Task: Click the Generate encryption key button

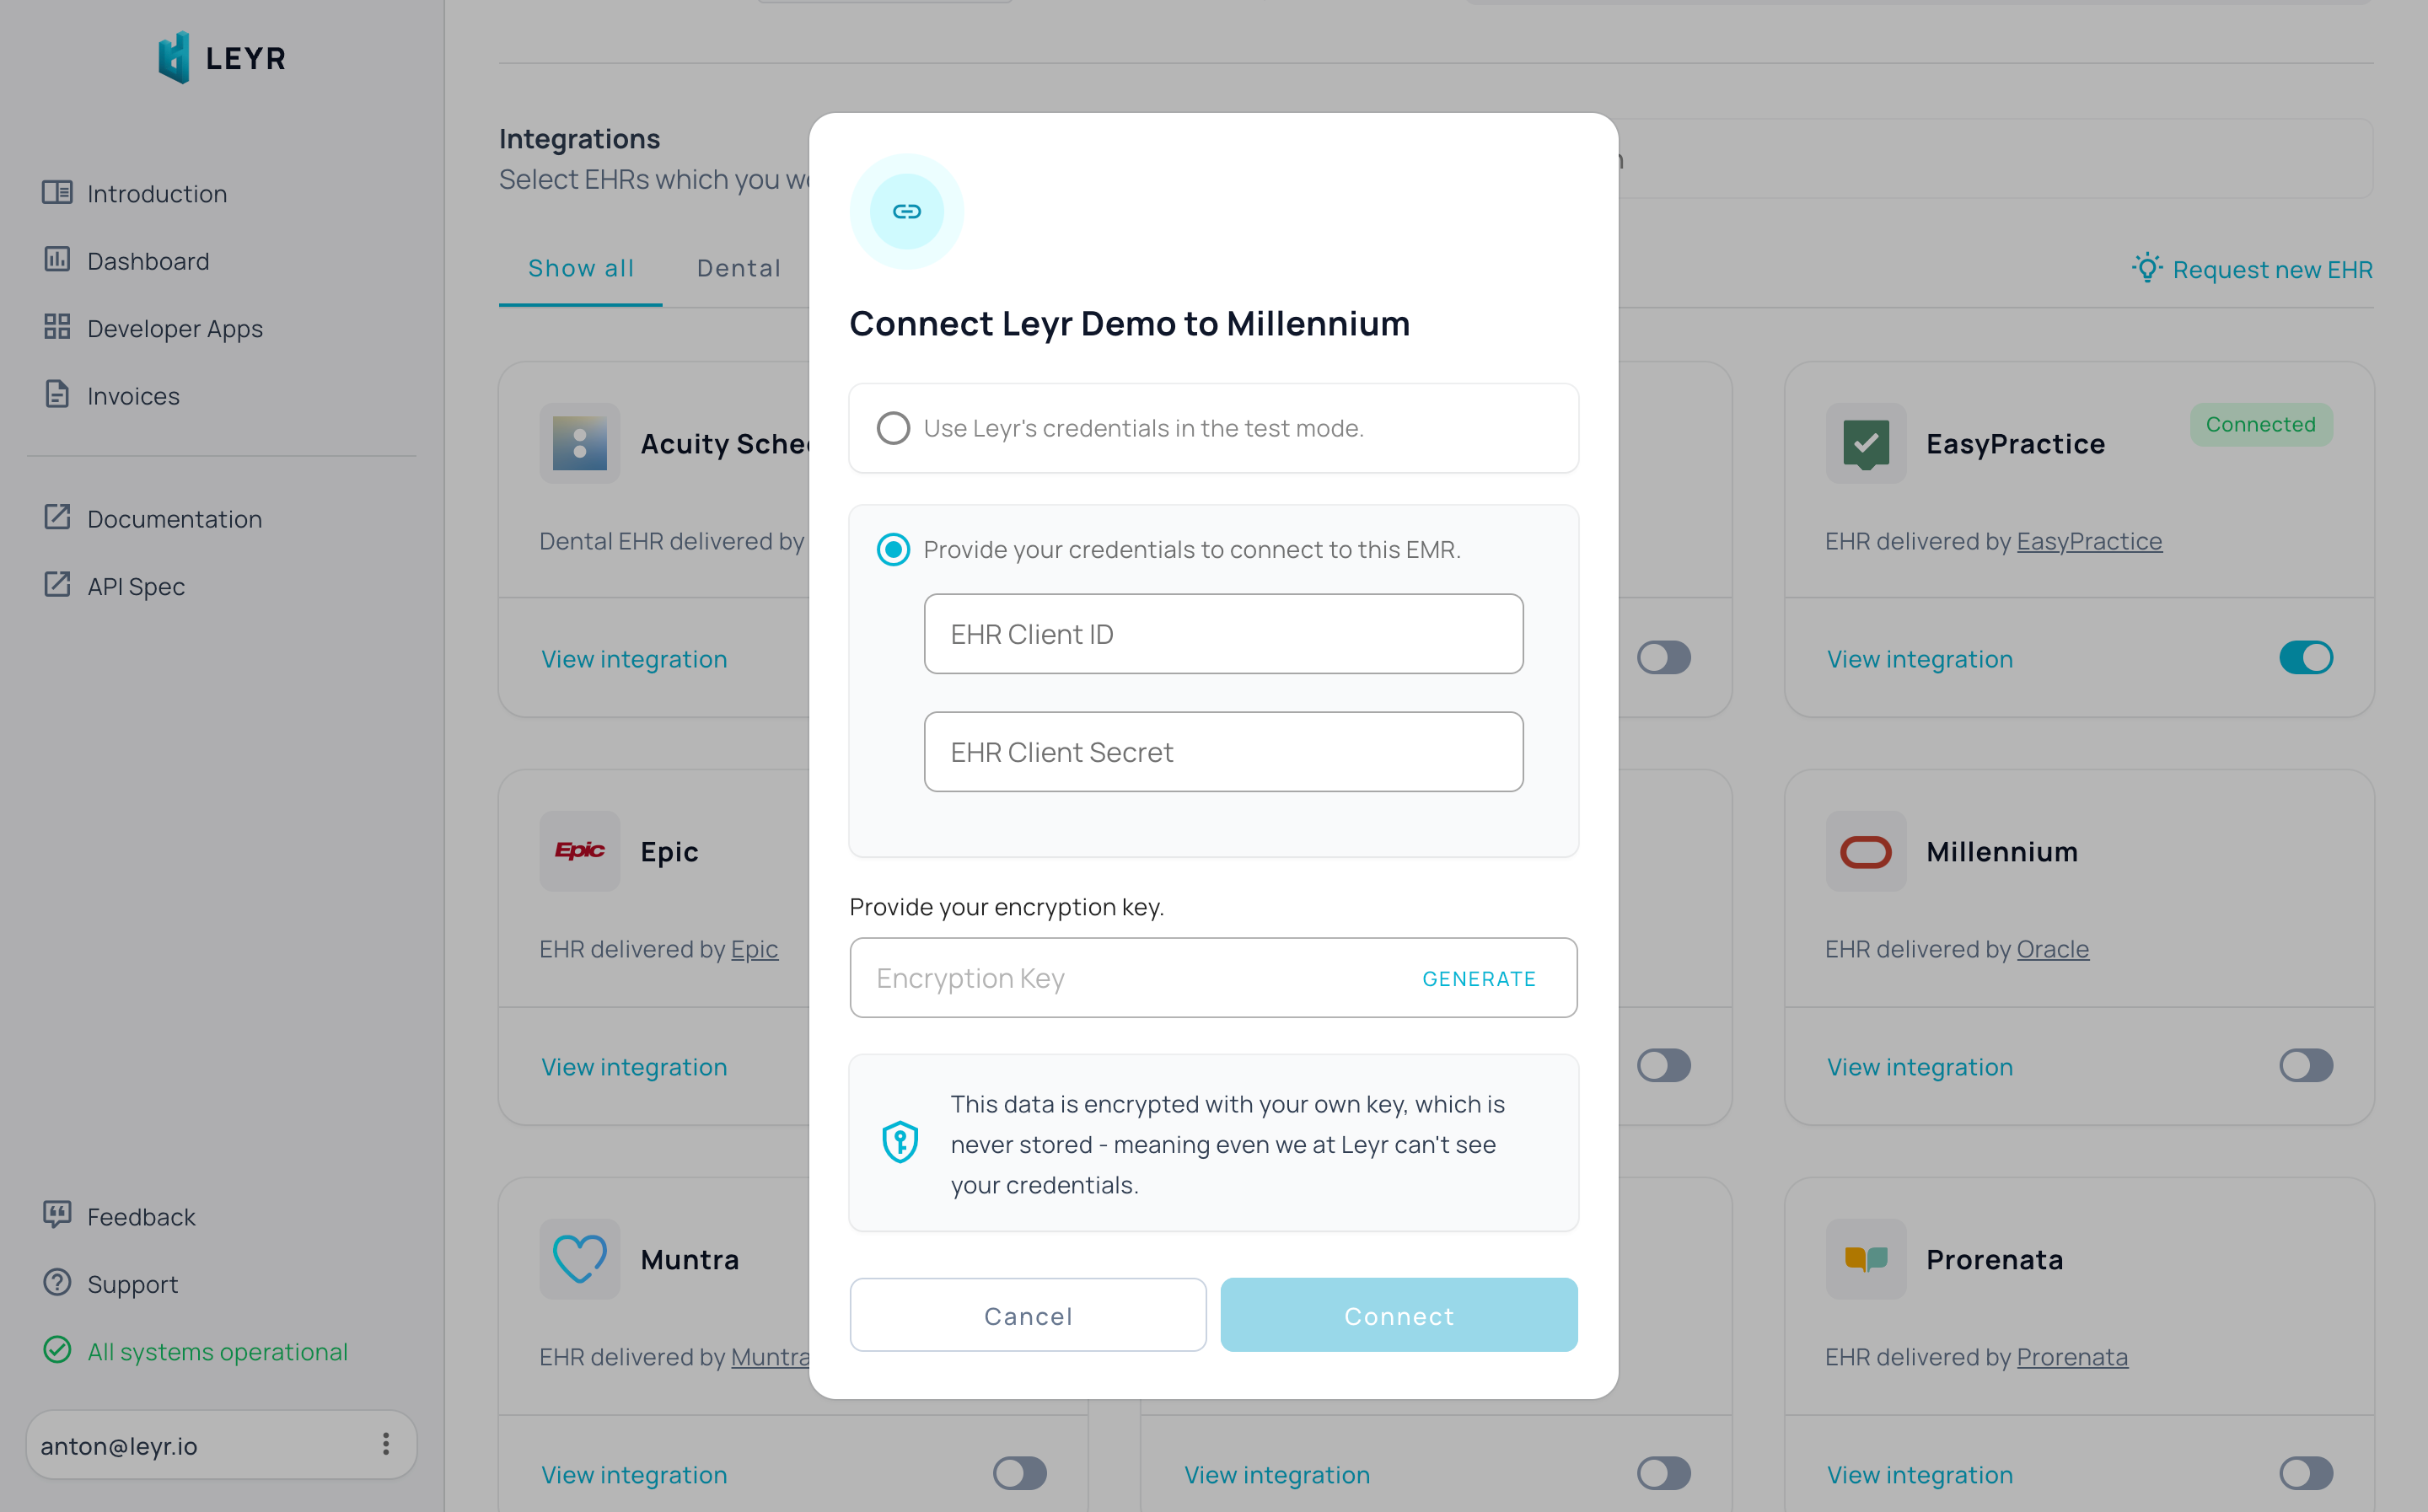Action: click(1477, 975)
